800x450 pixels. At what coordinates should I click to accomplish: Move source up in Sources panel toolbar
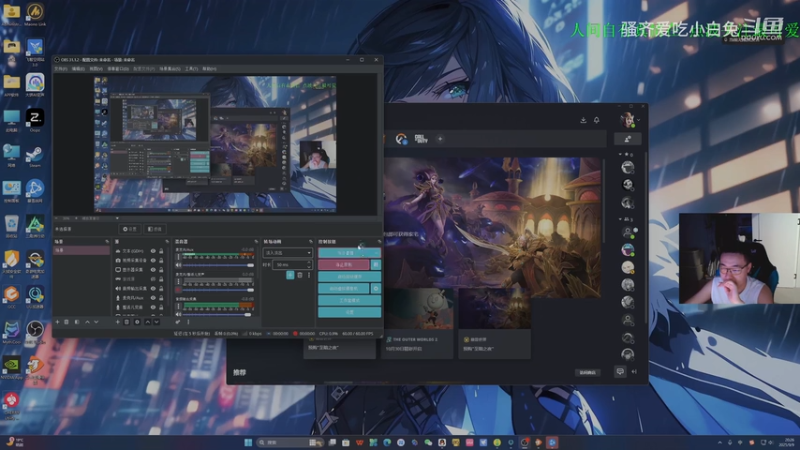[147, 322]
